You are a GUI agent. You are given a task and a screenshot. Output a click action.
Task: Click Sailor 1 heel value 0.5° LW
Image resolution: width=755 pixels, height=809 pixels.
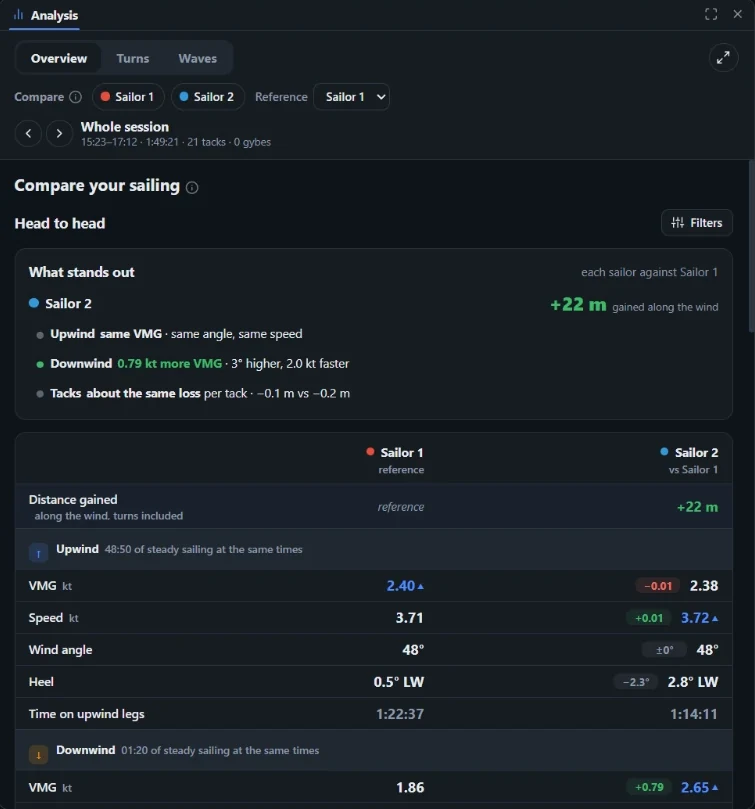(399, 682)
